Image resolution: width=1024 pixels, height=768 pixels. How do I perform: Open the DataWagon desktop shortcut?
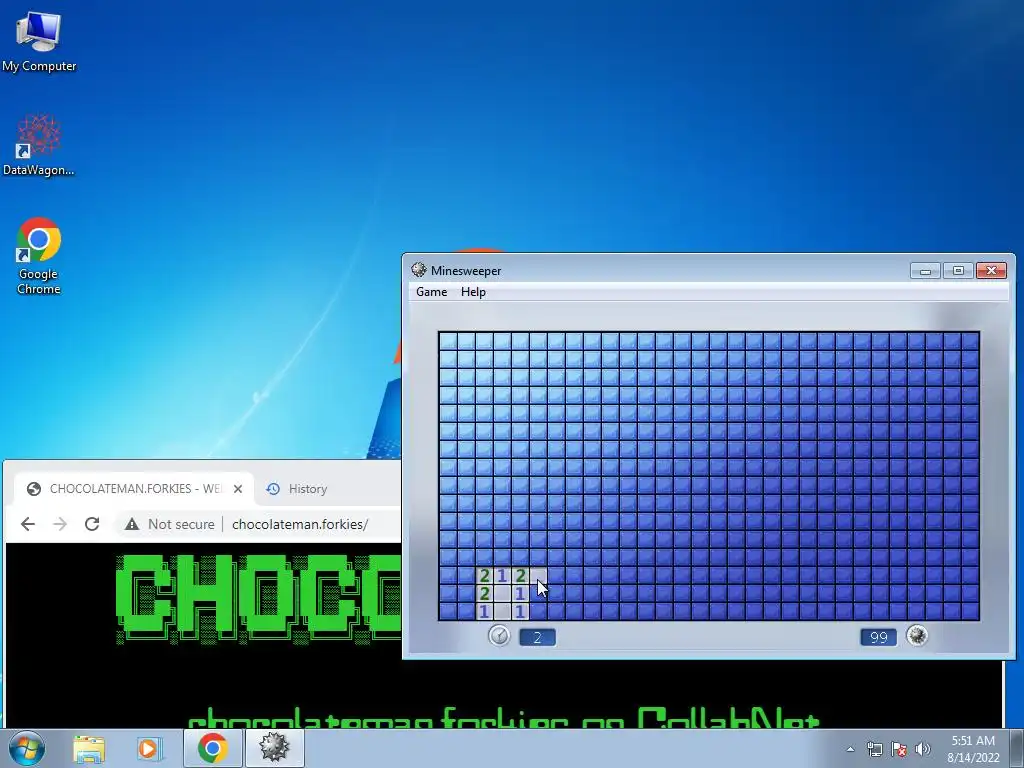[39, 145]
